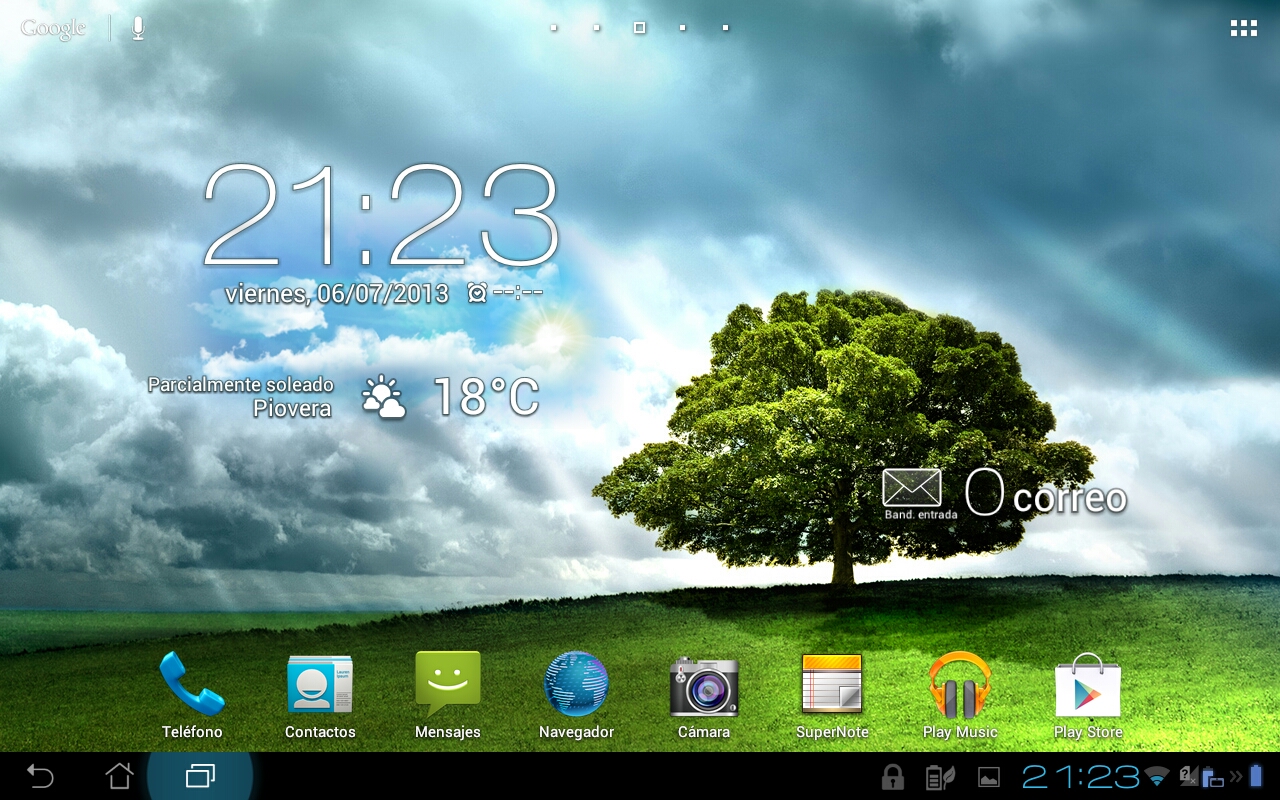Open the Band. entrada email widget
Viewport: 1280px width, 800px height.
[x=912, y=490]
